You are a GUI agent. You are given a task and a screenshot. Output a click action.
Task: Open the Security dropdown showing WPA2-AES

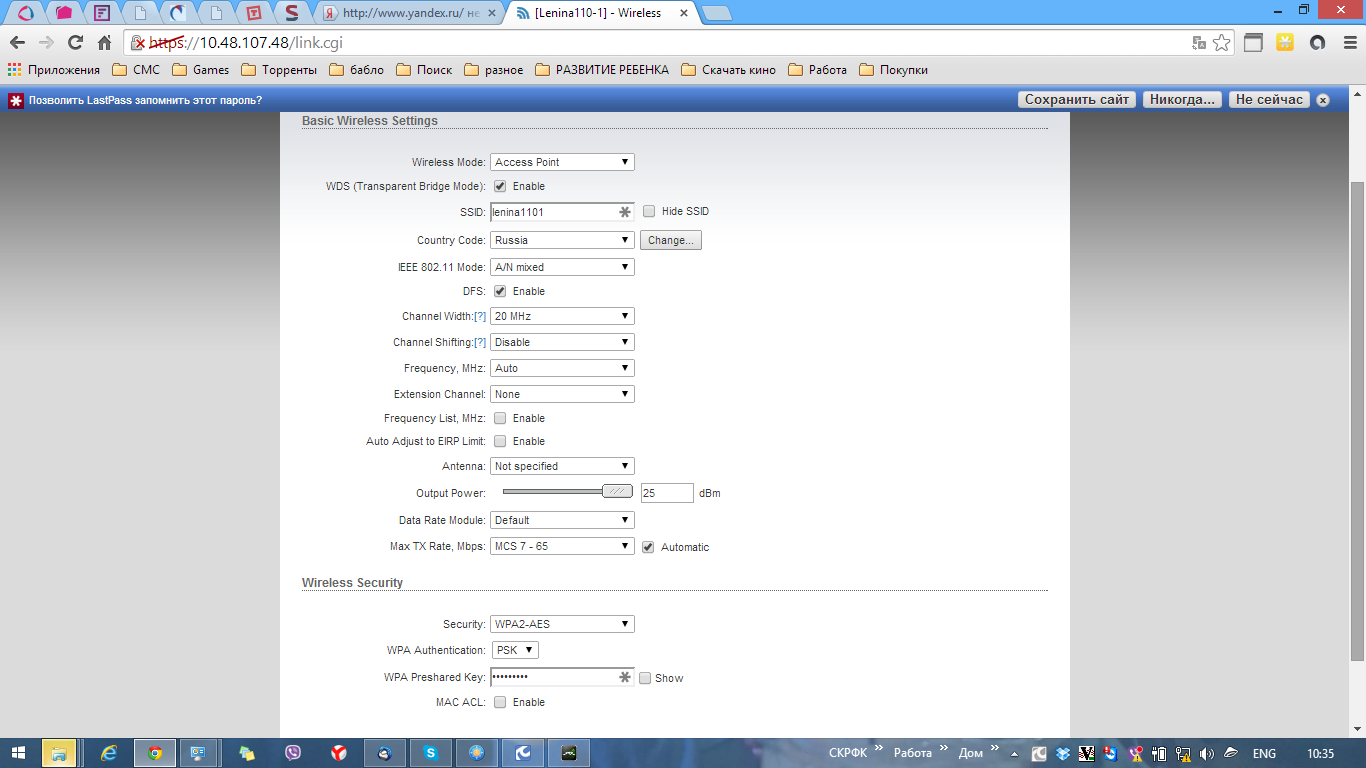click(562, 624)
